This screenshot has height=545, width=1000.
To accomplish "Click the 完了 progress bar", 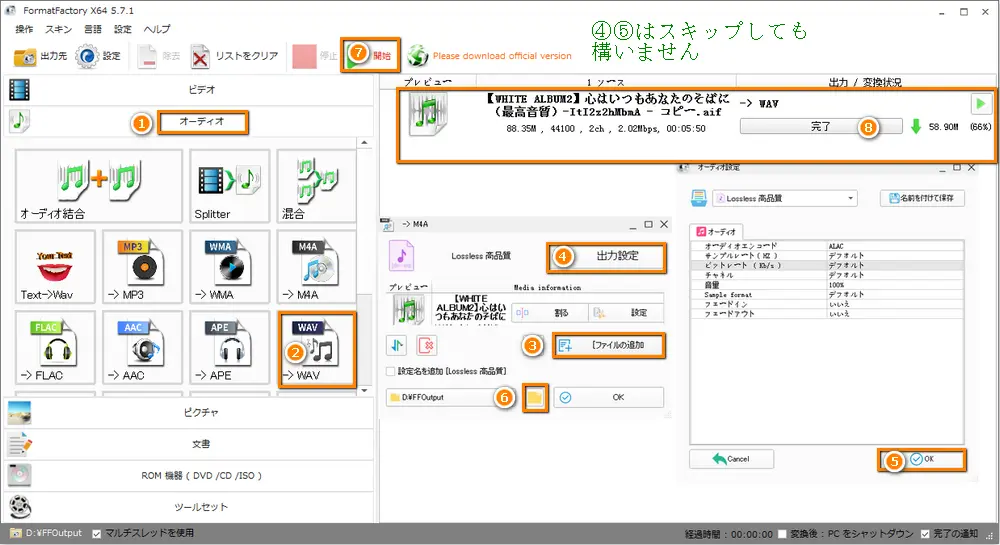I will [821, 126].
